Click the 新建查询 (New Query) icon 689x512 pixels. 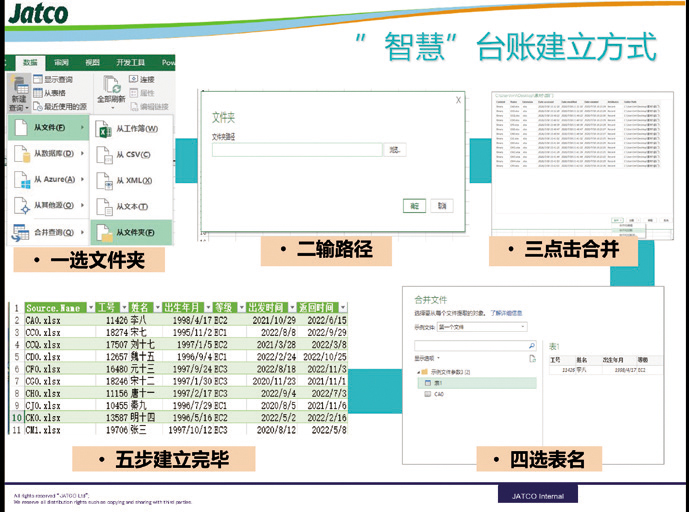(19, 88)
